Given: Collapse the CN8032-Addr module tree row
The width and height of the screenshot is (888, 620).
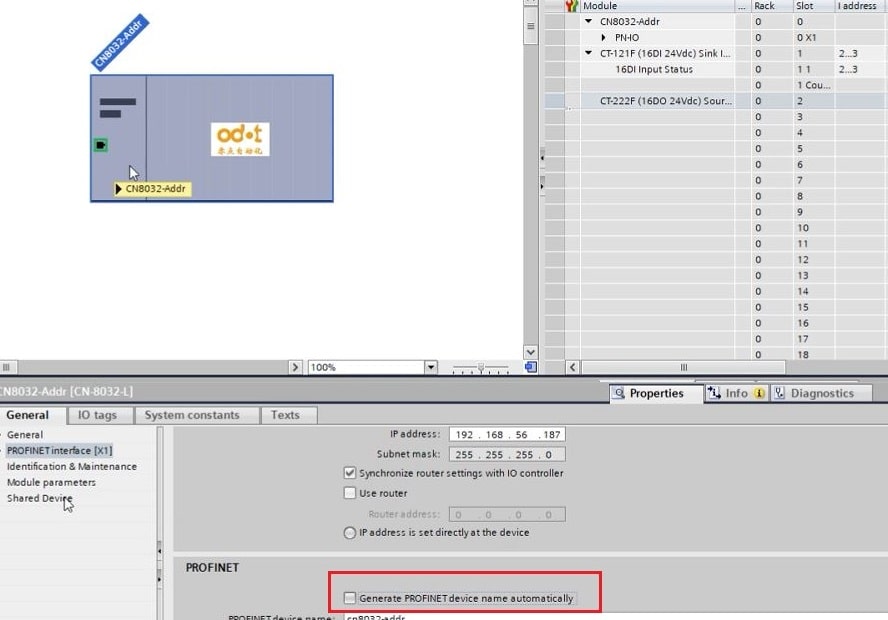Looking at the screenshot, I should point(589,21).
